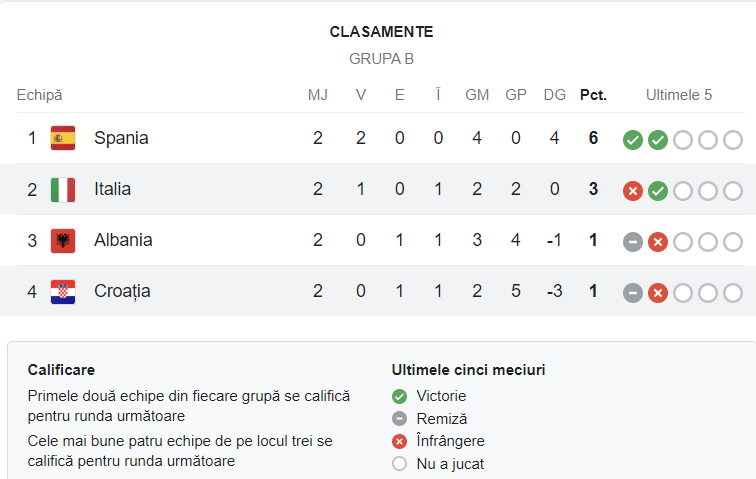Click the Italy flag icon
The width and height of the screenshot is (756, 479).
63,190
